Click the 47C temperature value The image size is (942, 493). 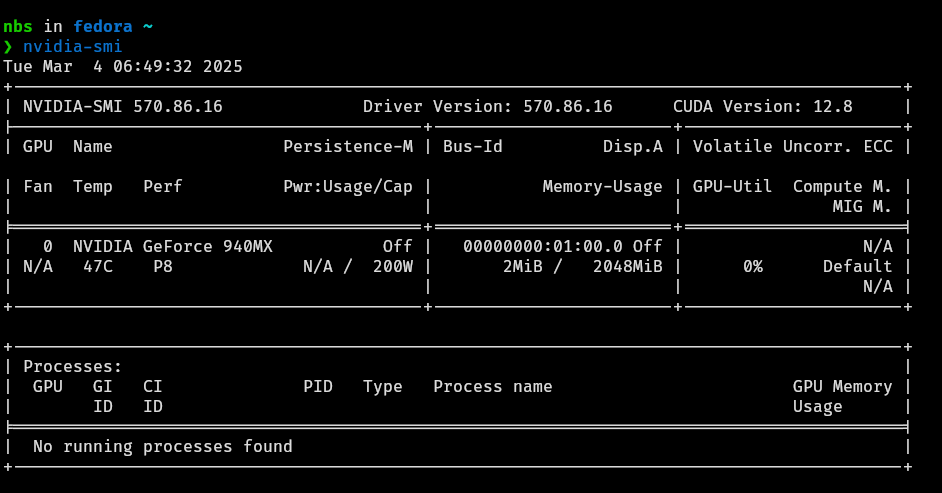(x=98, y=266)
